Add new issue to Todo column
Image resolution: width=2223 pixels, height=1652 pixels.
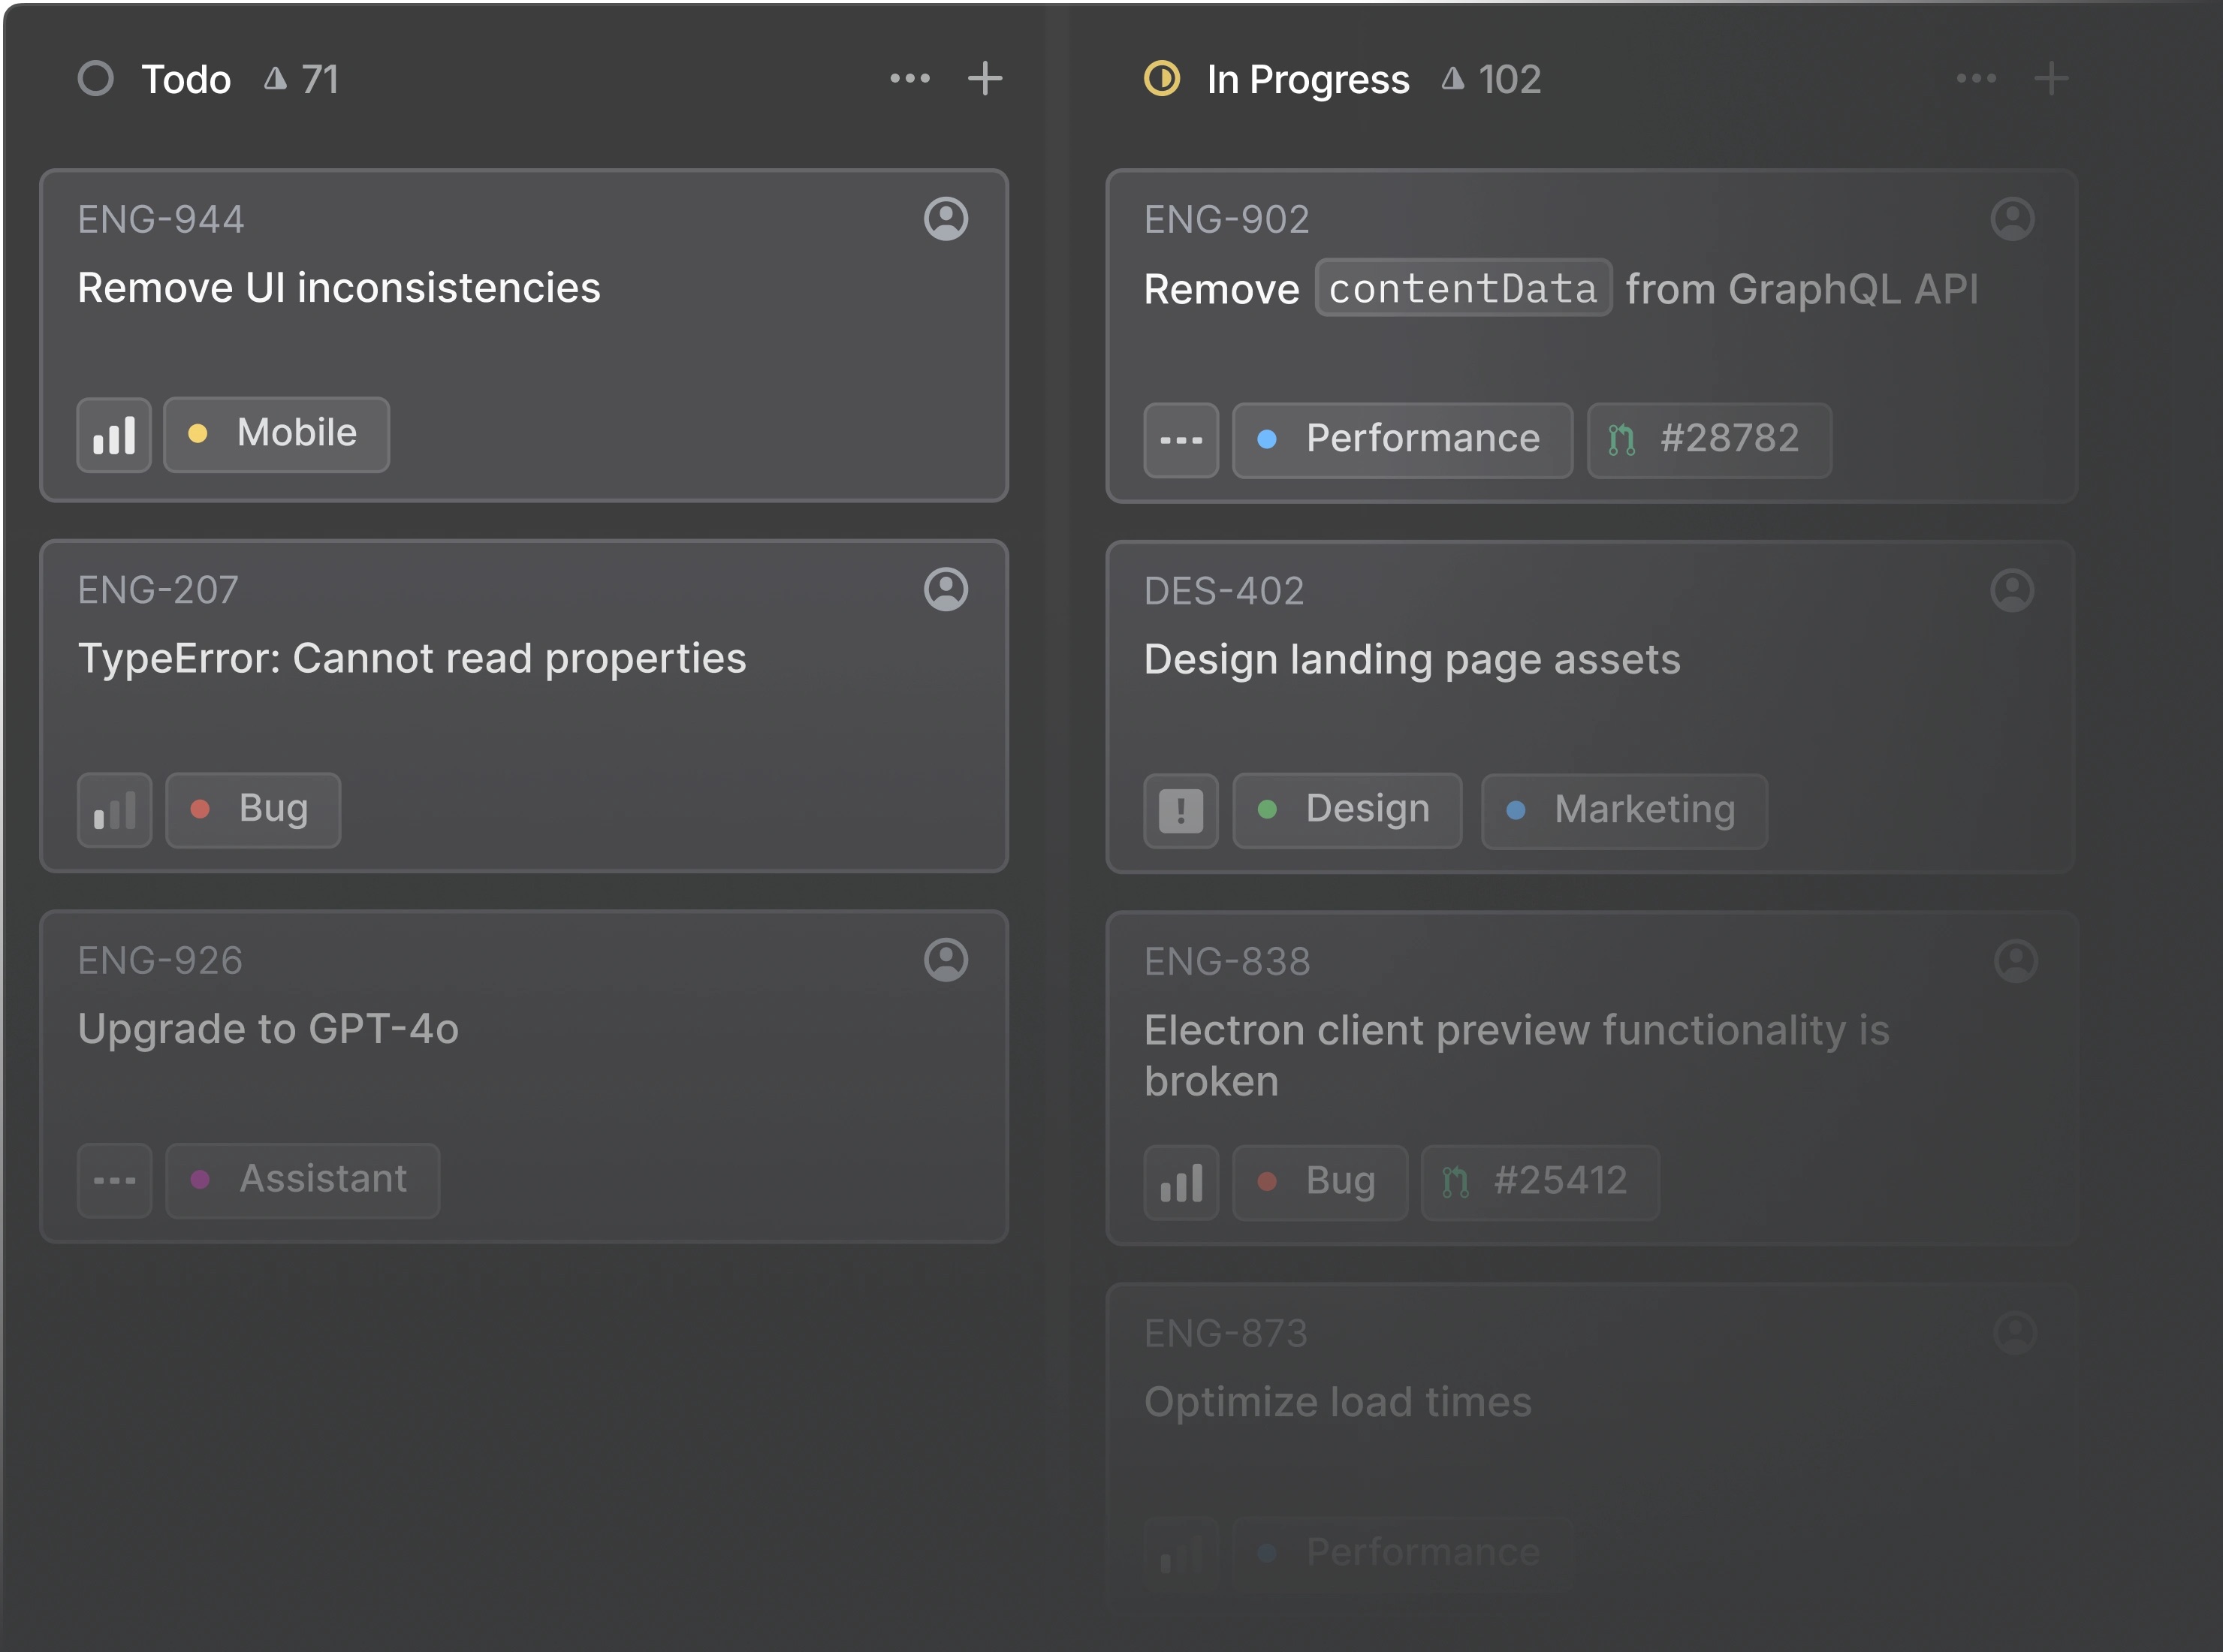984,79
